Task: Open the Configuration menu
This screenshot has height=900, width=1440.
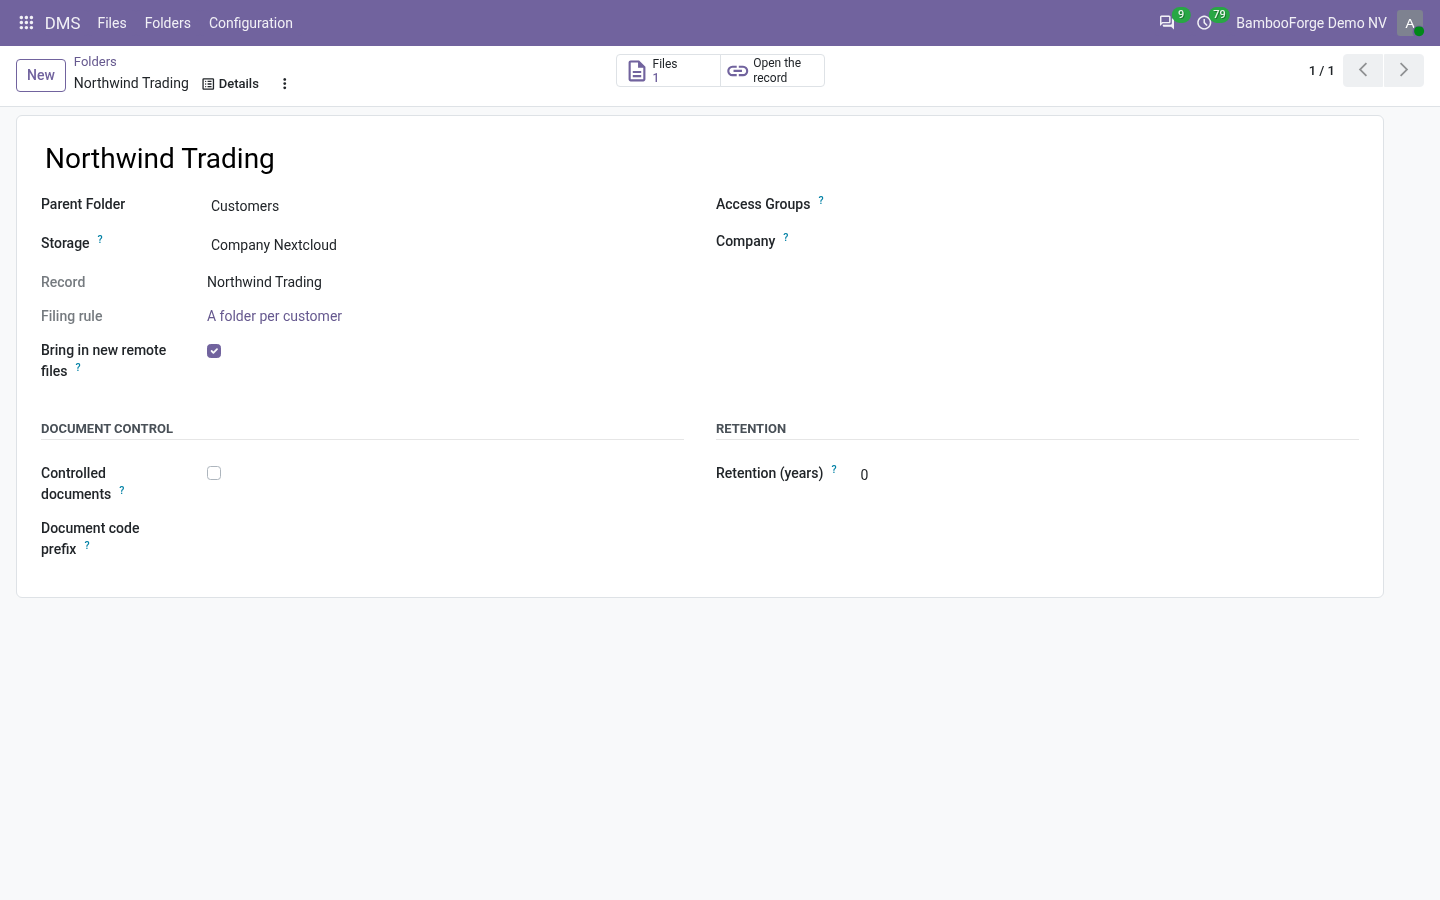Action: click(251, 23)
